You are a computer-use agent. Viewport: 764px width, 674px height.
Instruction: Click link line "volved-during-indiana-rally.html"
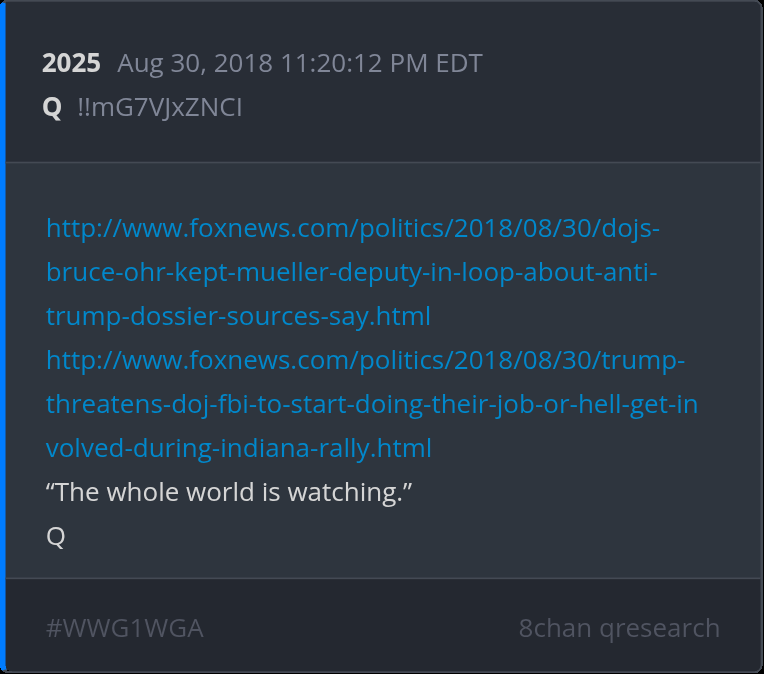(239, 448)
